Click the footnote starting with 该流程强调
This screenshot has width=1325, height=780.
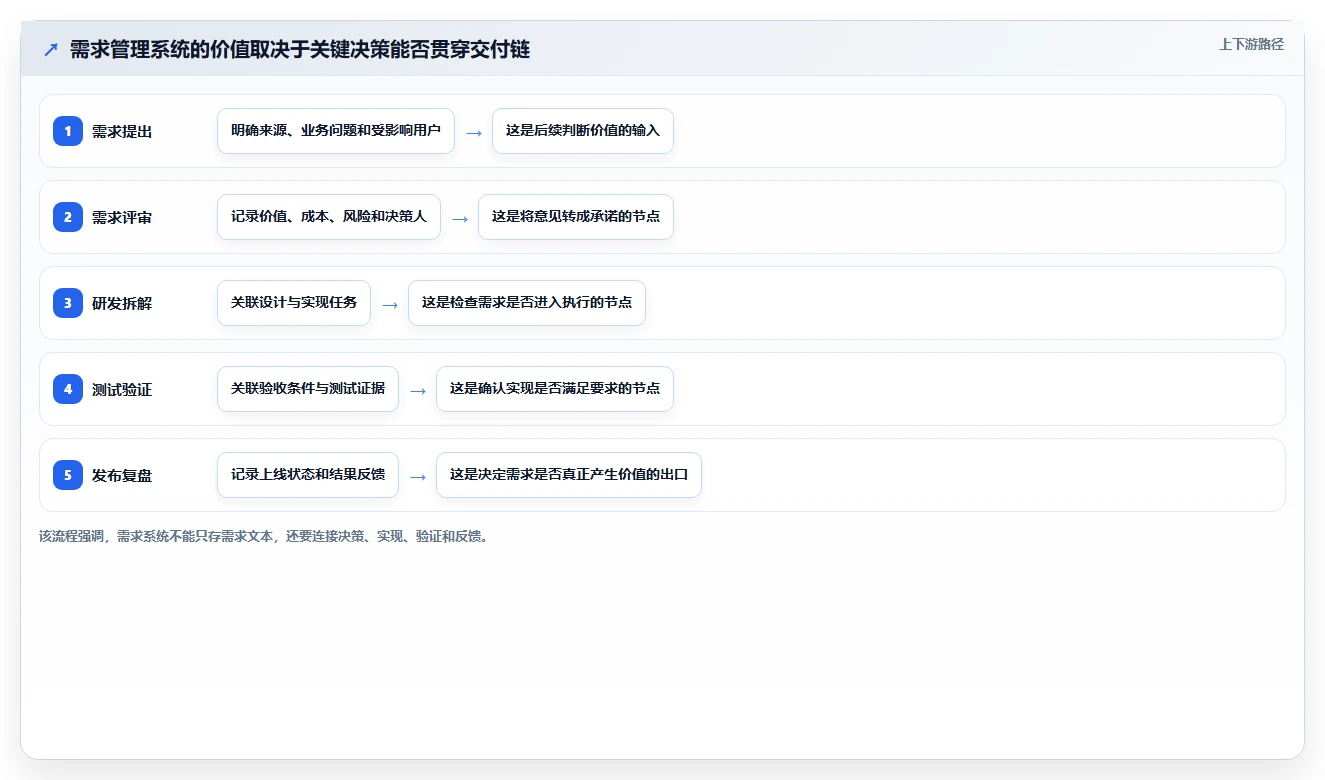[x=263, y=536]
